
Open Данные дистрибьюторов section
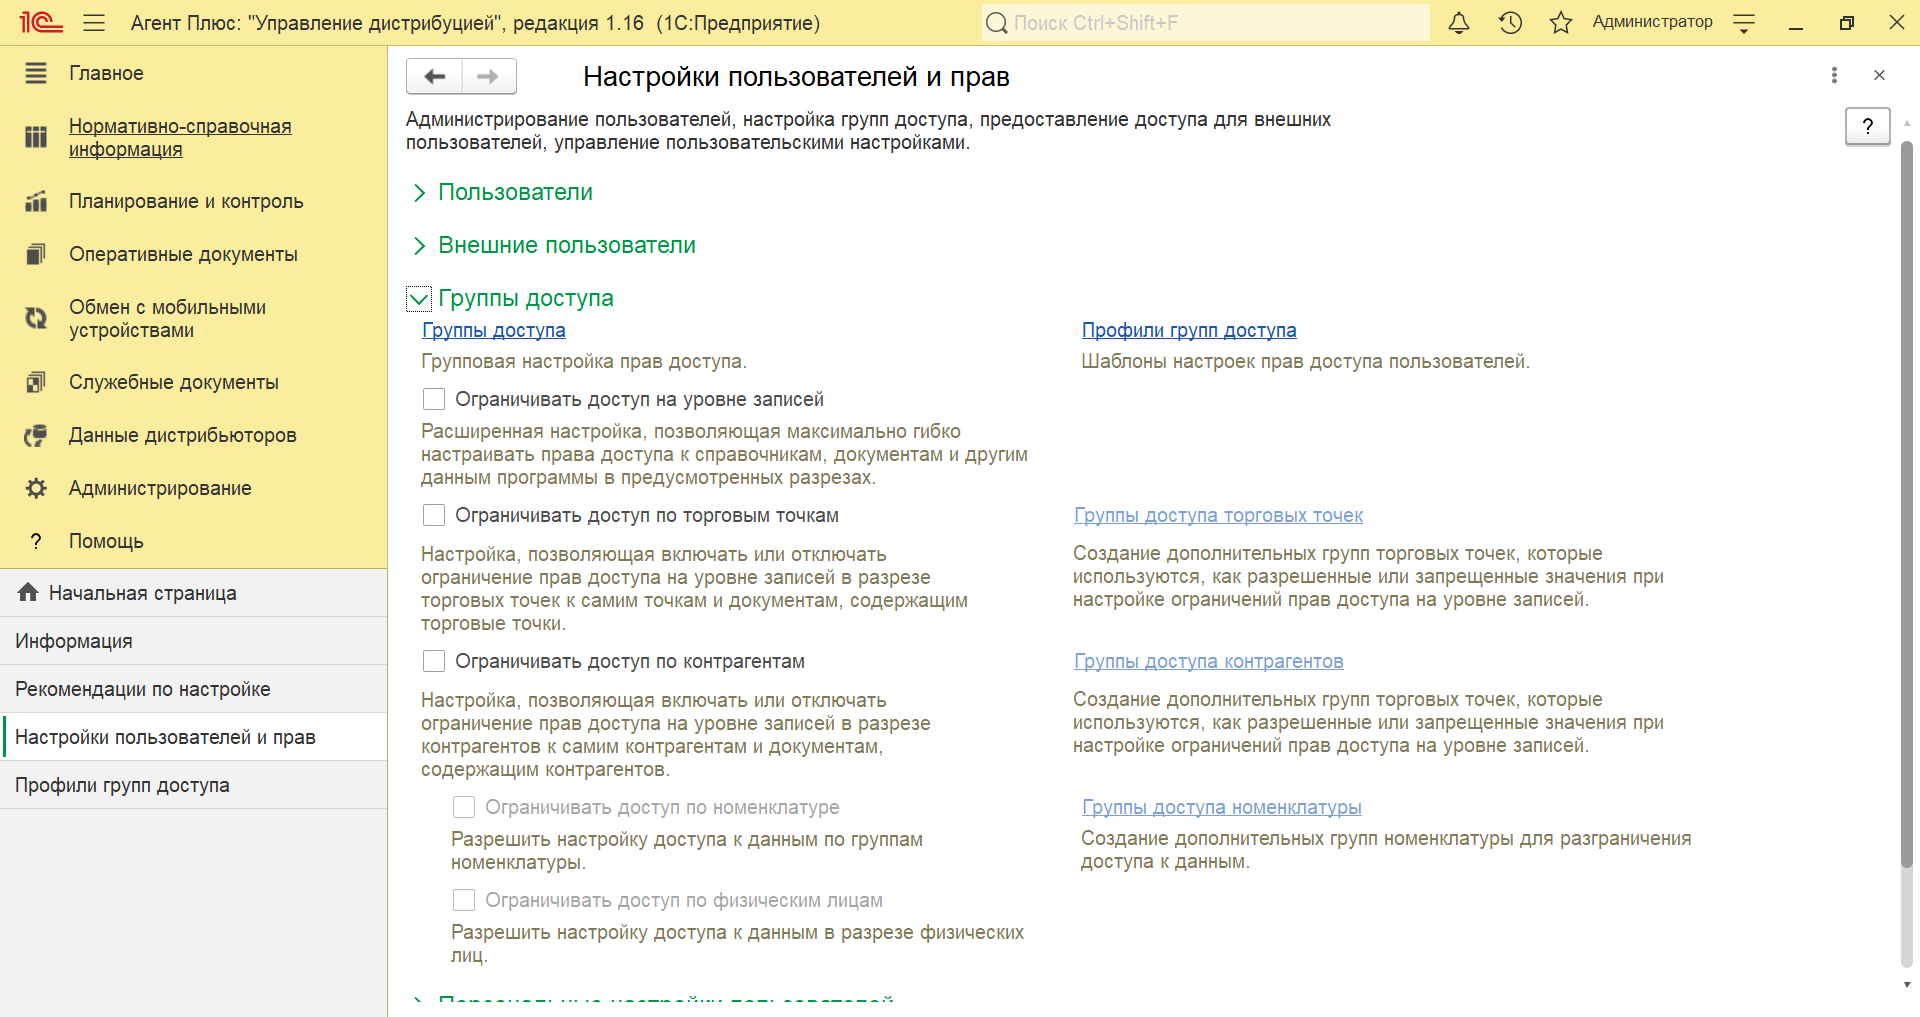click(182, 435)
